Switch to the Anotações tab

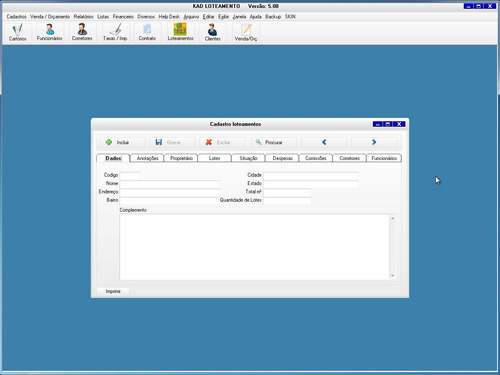point(147,158)
